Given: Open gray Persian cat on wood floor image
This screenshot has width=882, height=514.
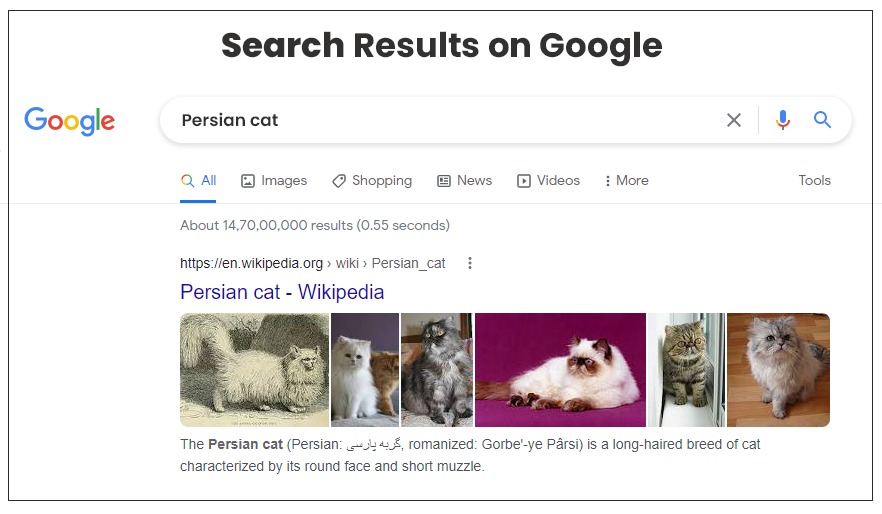Looking at the screenshot, I should [778, 370].
